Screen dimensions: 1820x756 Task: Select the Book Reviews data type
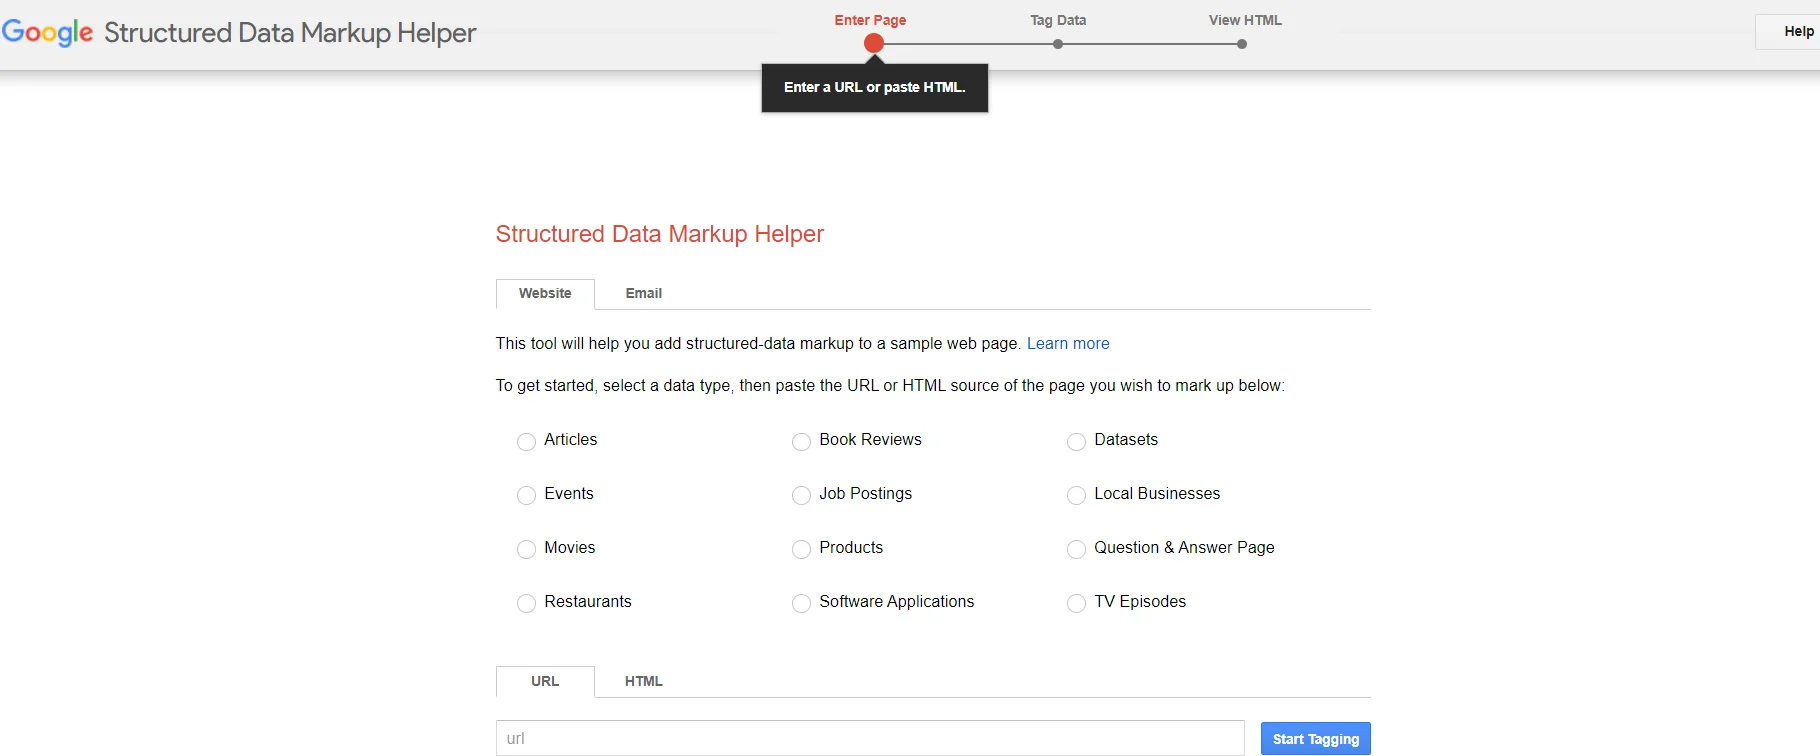click(801, 441)
